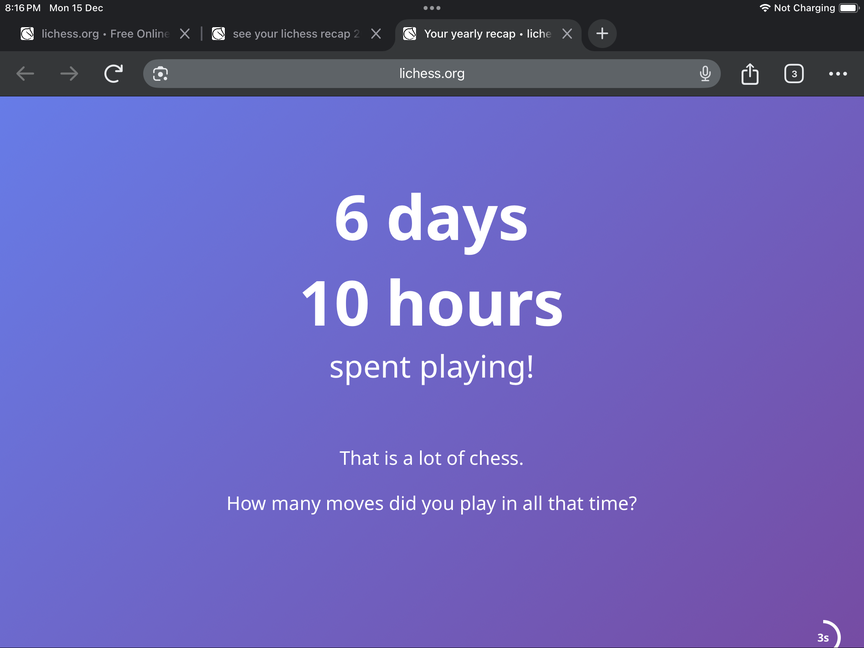This screenshot has width=864, height=648.
Task: Add a new tab with plus button
Action: (x=602, y=34)
